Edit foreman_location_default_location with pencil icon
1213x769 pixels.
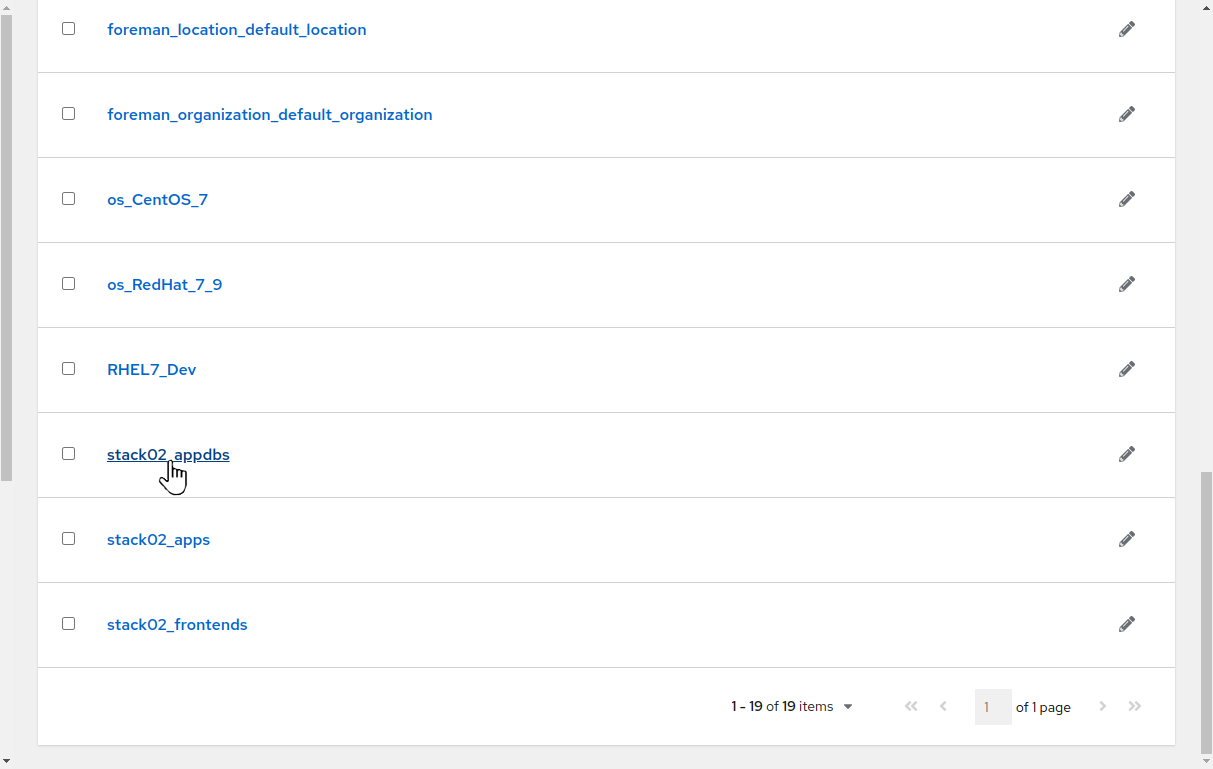click(1127, 29)
